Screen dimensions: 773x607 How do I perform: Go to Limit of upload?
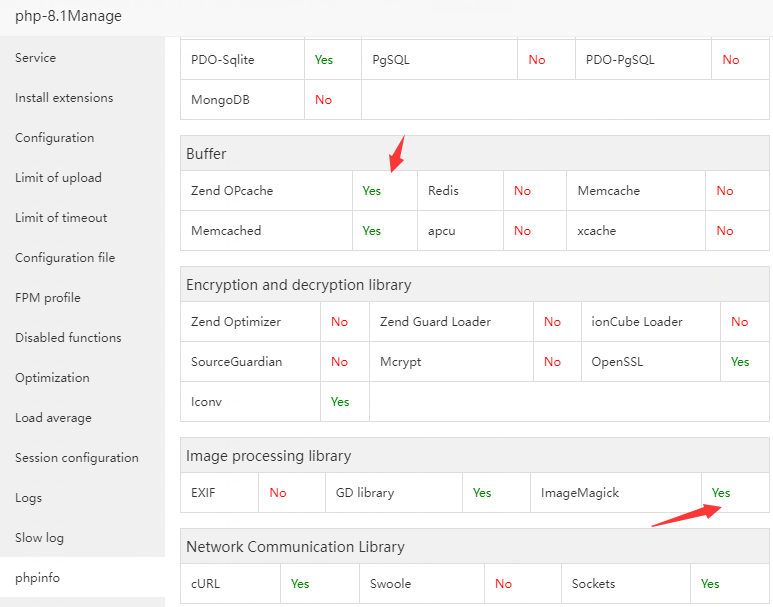(58, 178)
